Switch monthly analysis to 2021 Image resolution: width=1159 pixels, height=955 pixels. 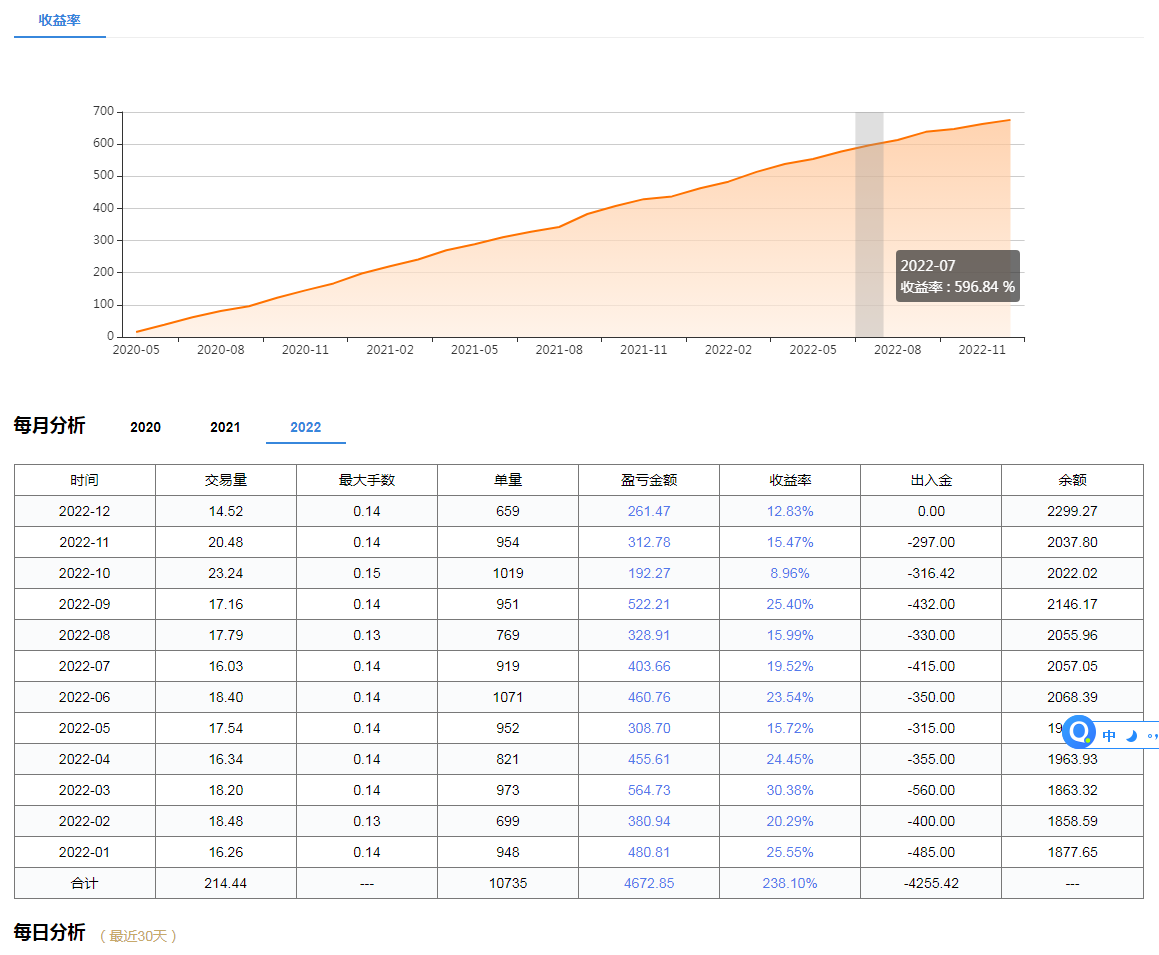coord(225,427)
